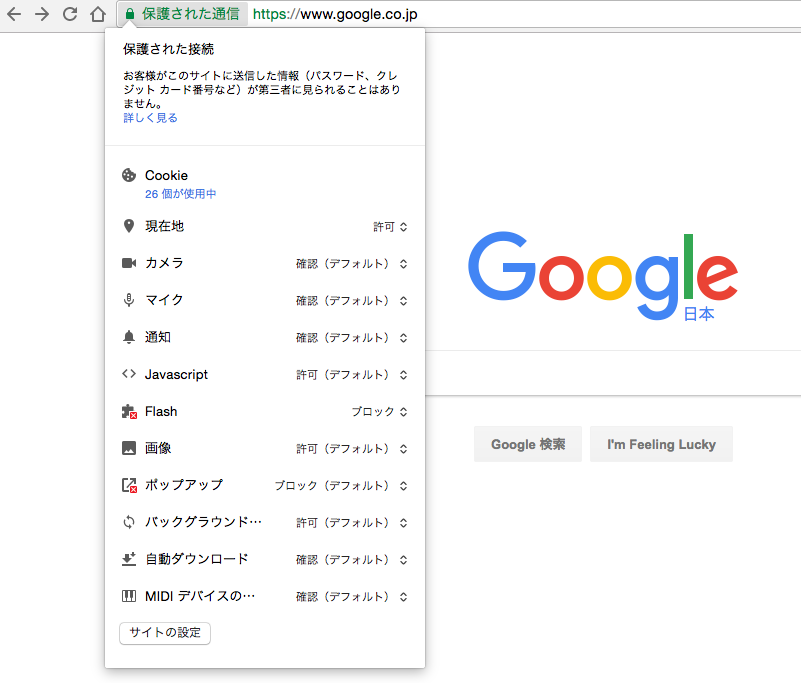Click the 日本 text under the Google logo
This screenshot has width=801, height=683.
pyautogui.click(x=699, y=314)
